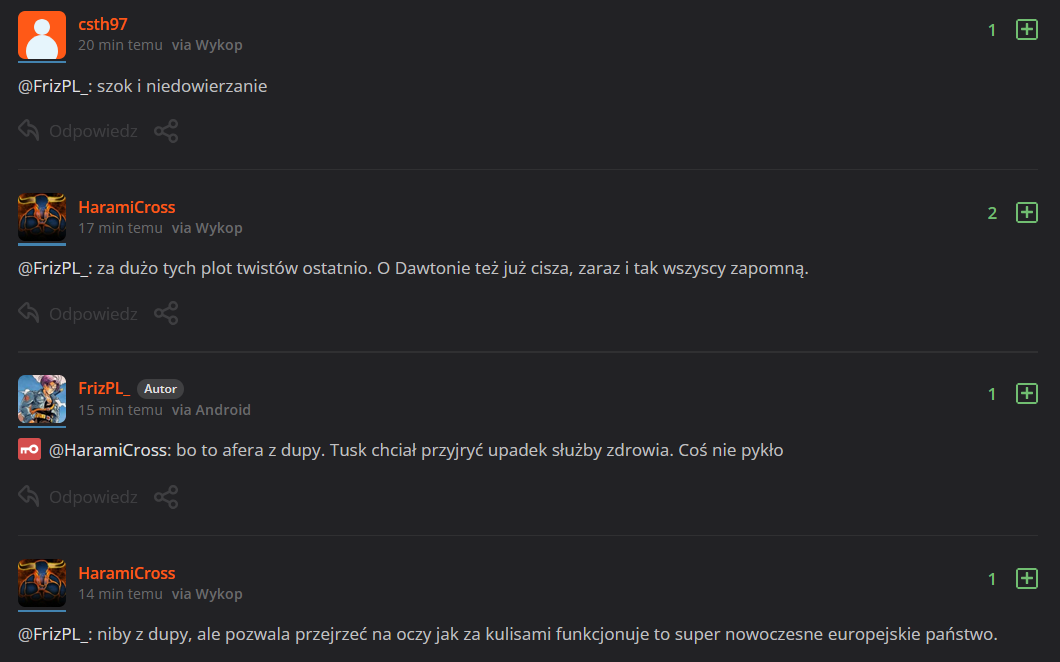Upvote csth97's comment with plus icon
Viewport: 1060px width, 662px height.
coord(1026,30)
